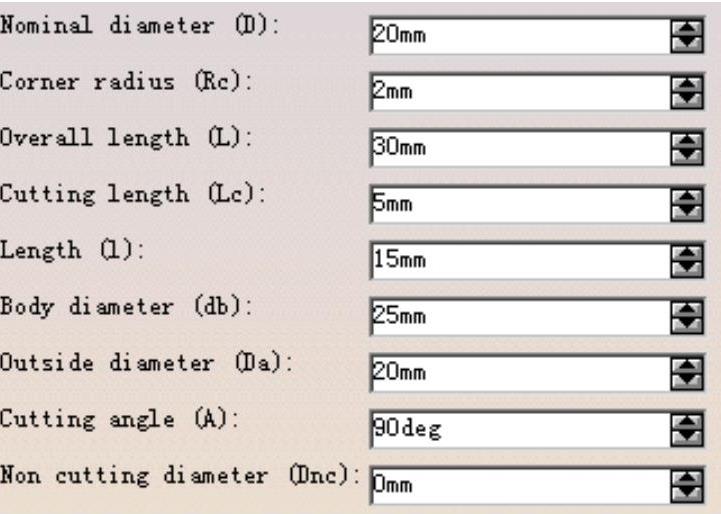
Task: Click the Non cutting diameter (Dnc) field
Action: 520,487
